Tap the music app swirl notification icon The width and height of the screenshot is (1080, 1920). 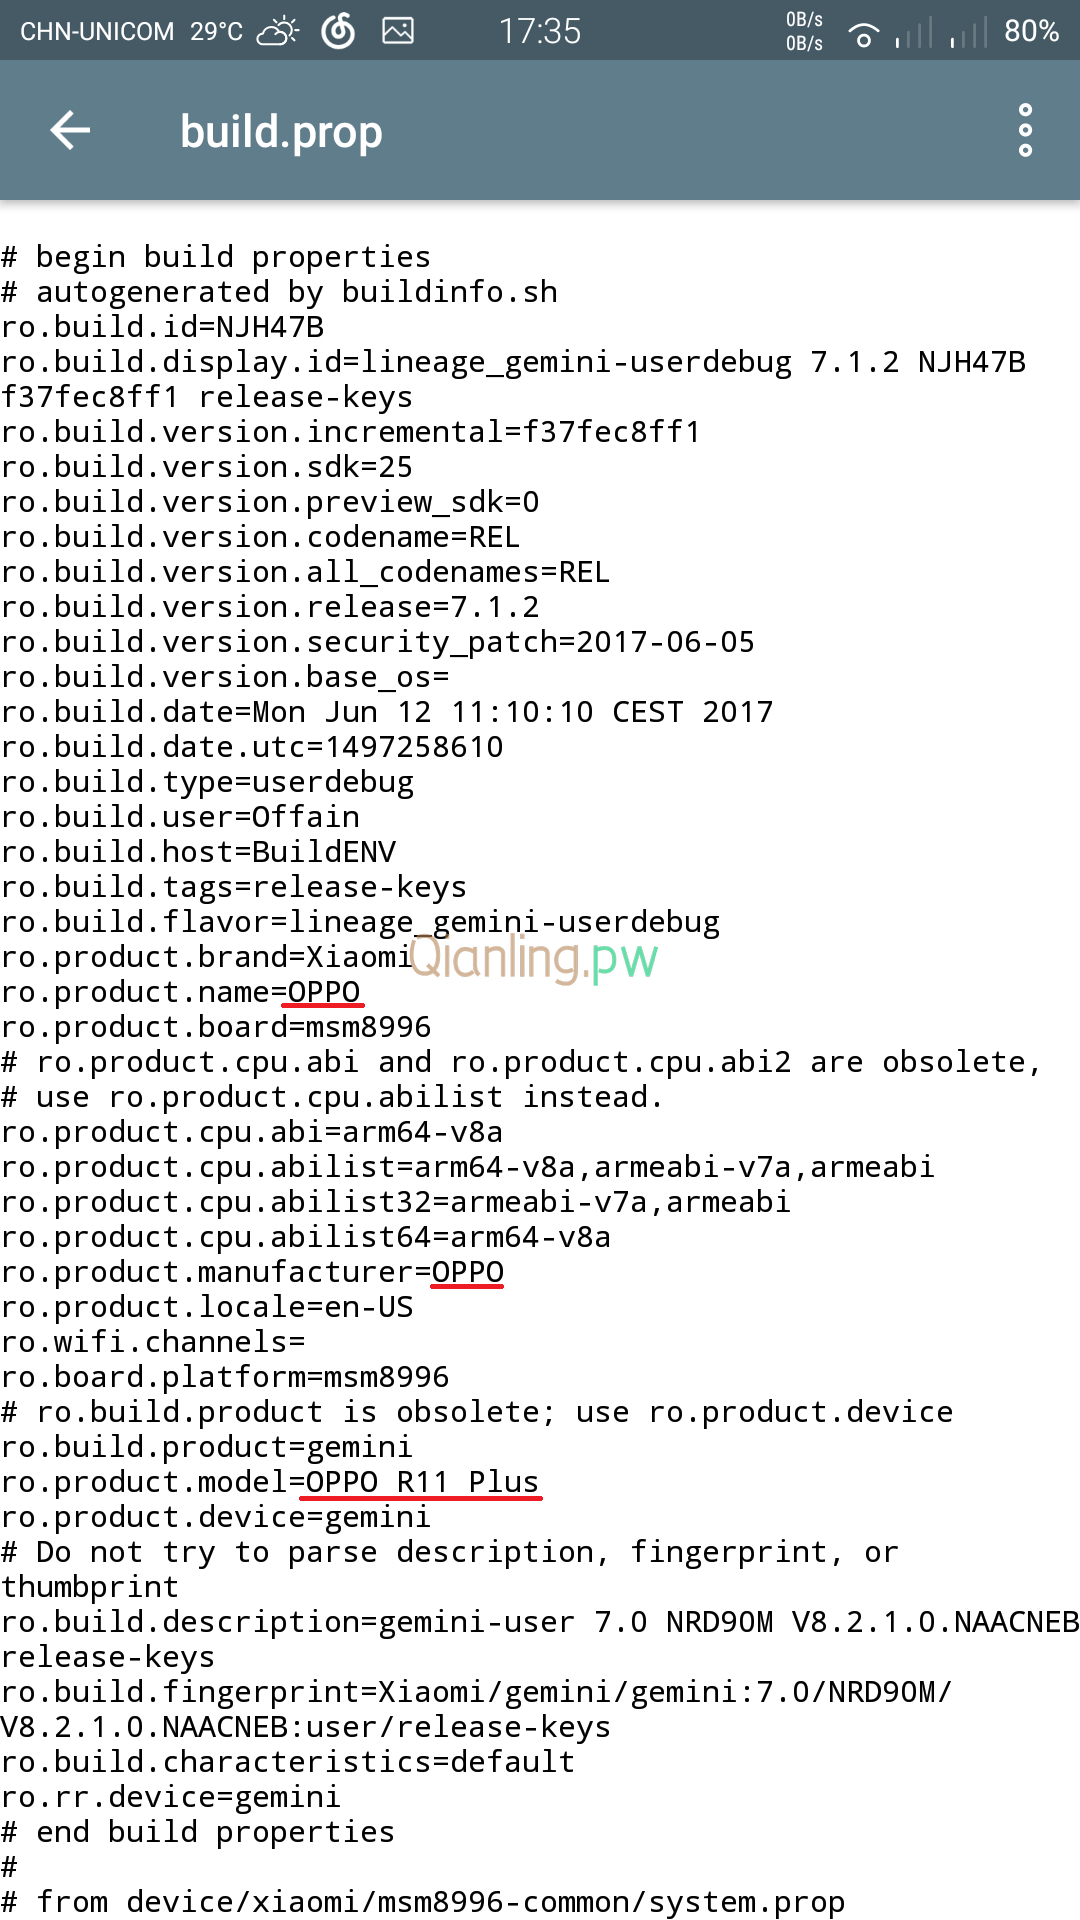(338, 32)
